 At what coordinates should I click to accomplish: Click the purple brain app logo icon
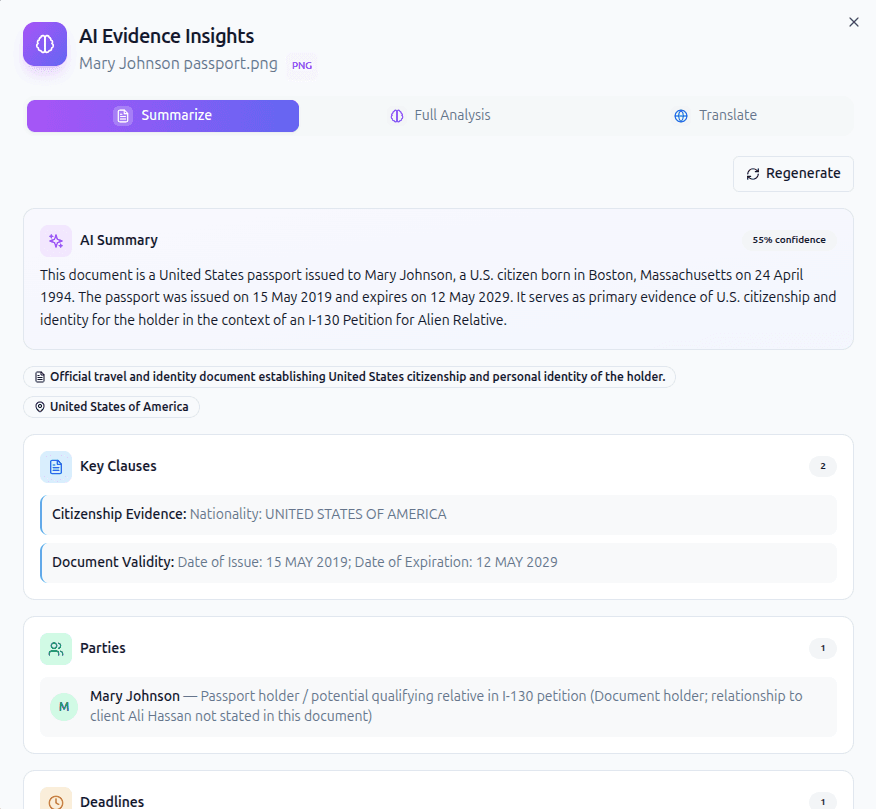point(45,44)
